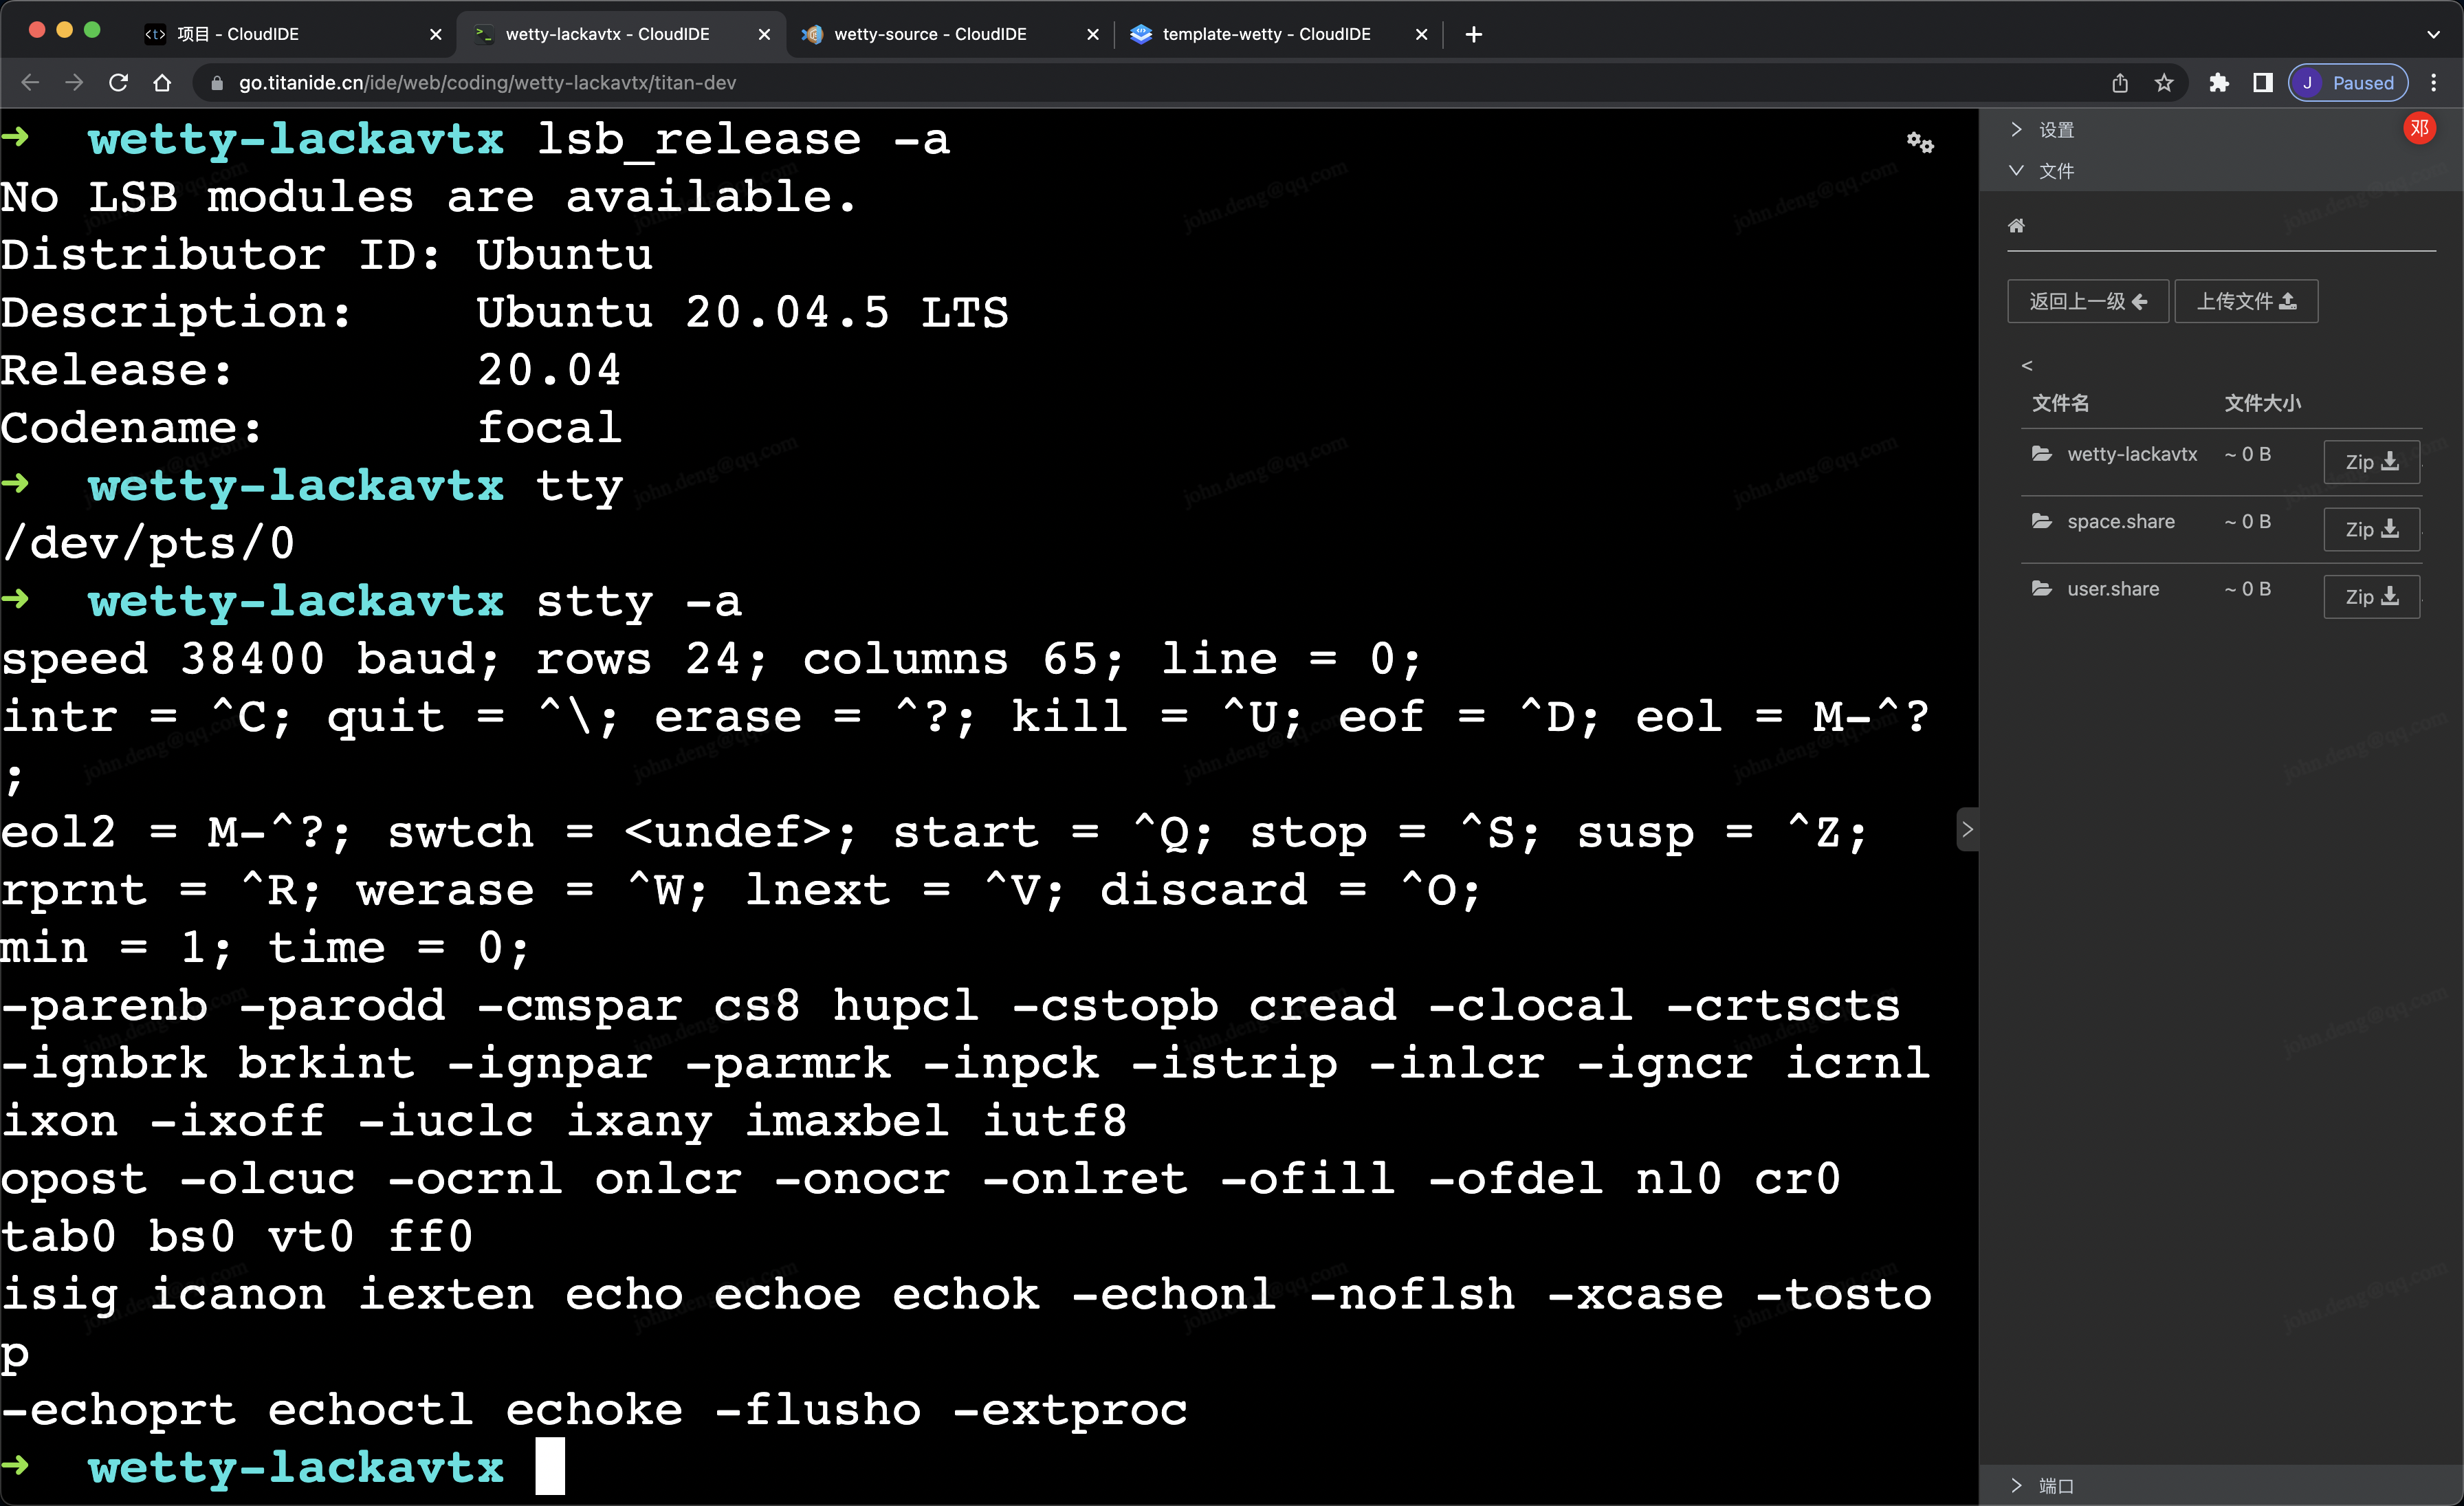Collapse the right sidebar panel arrow
Image resolution: width=2464 pixels, height=1506 pixels.
pyautogui.click(x=1967, y=829)
